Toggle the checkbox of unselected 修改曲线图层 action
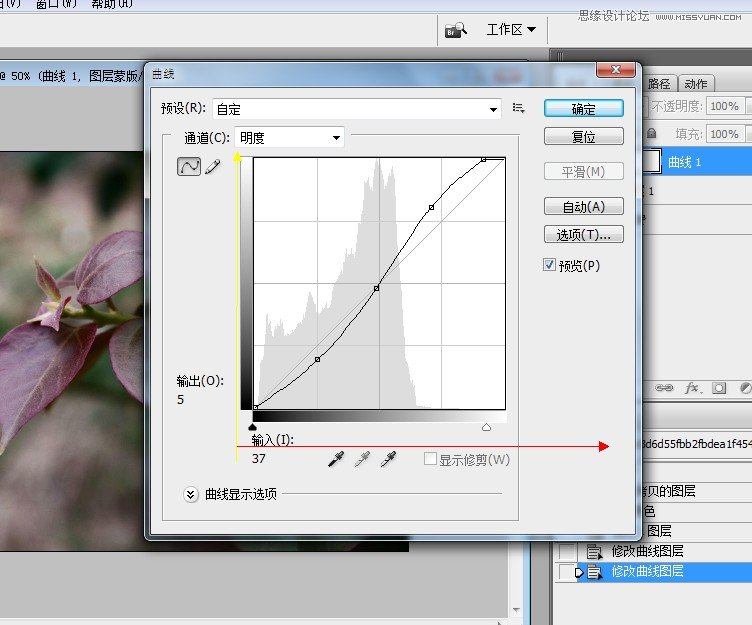Image resolution: width=752 pixels, height=625 pixels. (x=566, y=552)
